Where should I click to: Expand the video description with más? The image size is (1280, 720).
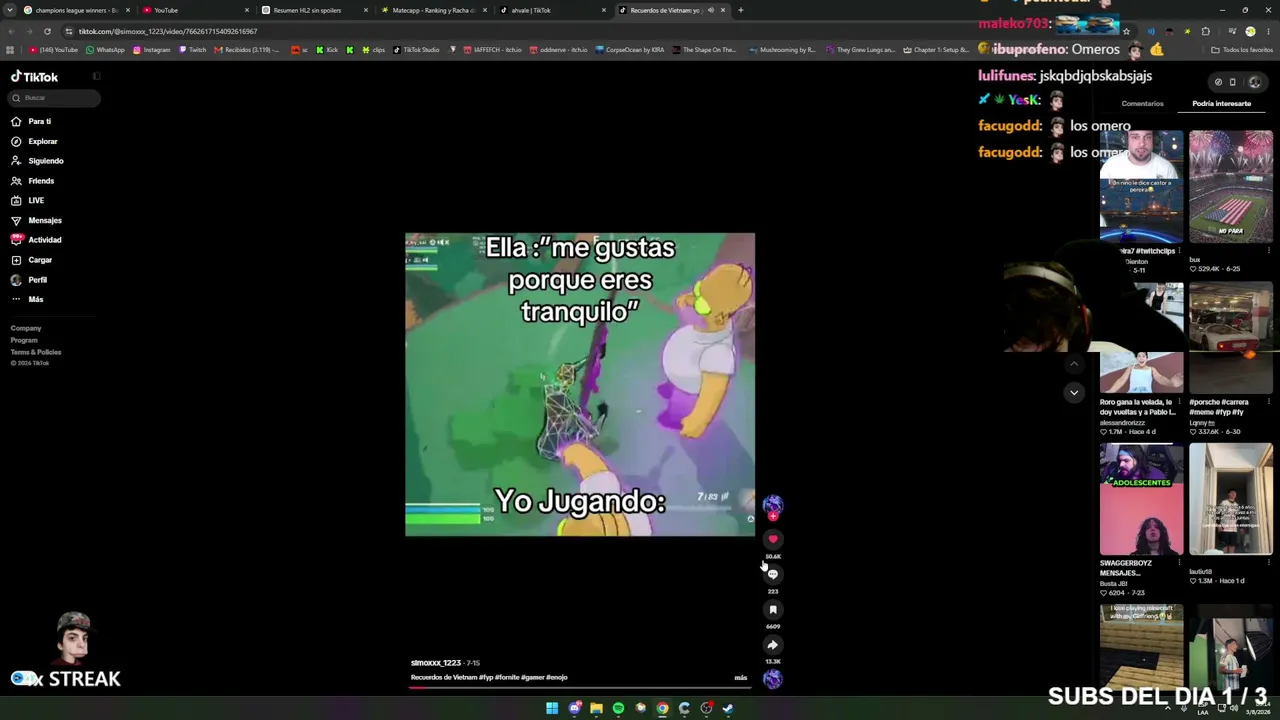click(x=740, y=678)
